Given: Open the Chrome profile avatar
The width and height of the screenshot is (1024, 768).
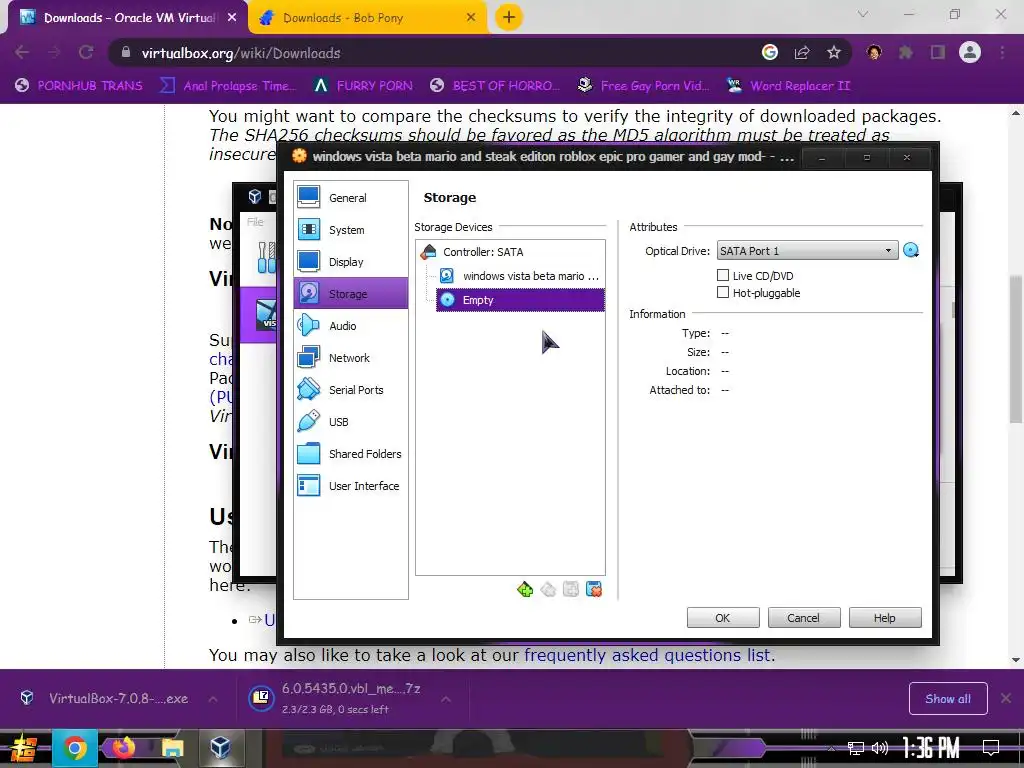Looking at the screenshot, I should (970, 52).
